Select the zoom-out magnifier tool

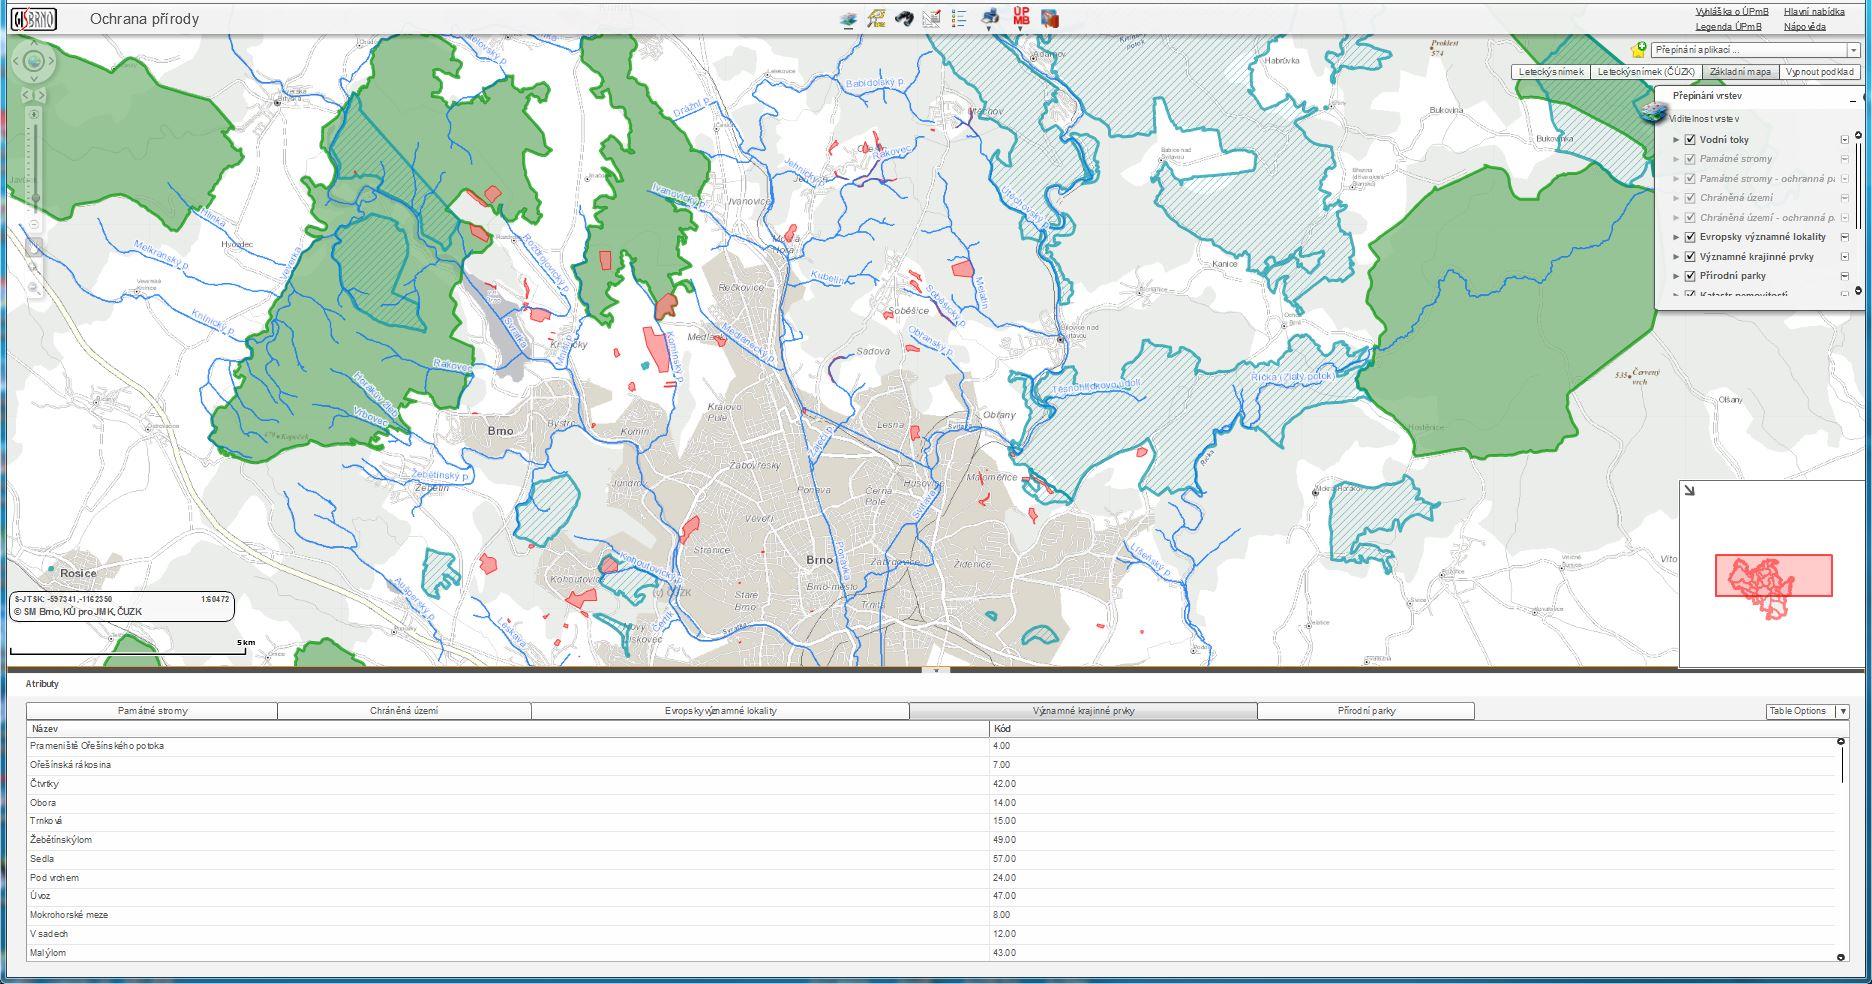coord(34,288)
